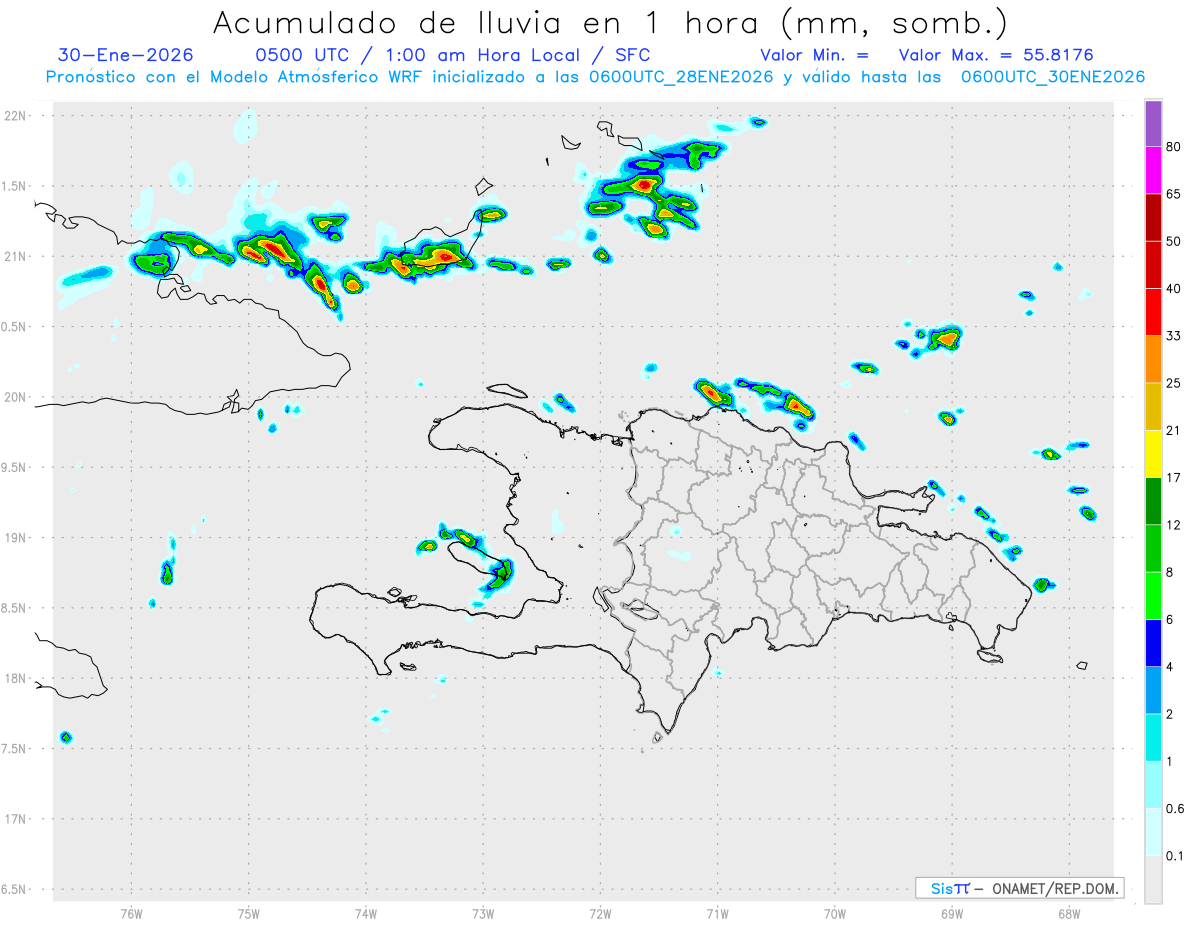Click the '76W' longitude axis label

point(131,913)
